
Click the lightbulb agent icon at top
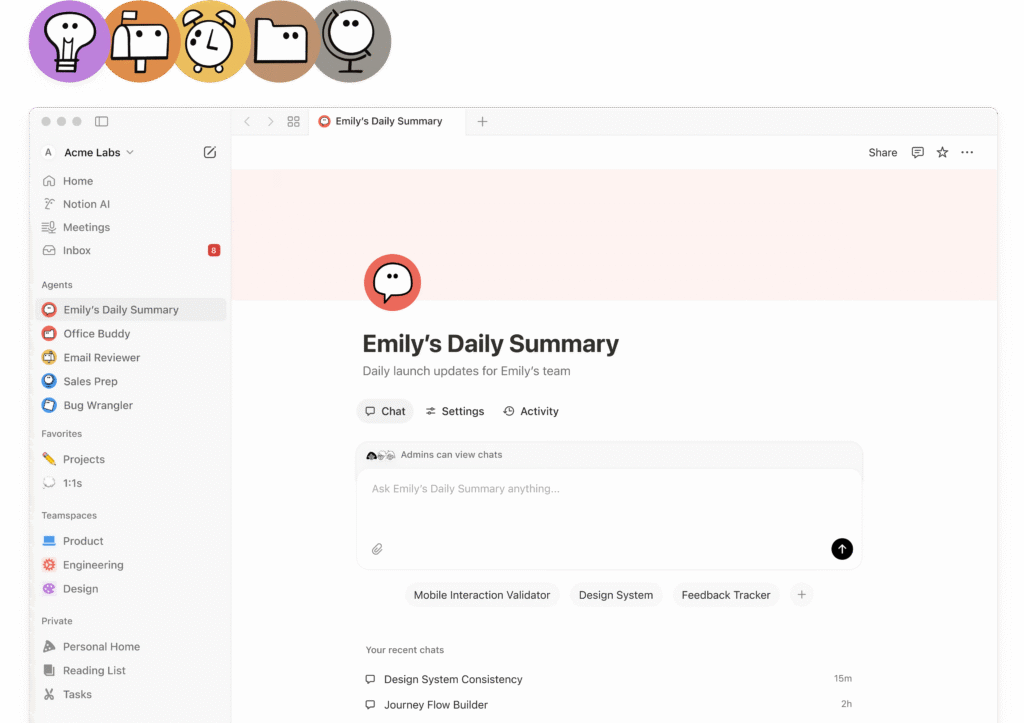click(x=68, y=42)
